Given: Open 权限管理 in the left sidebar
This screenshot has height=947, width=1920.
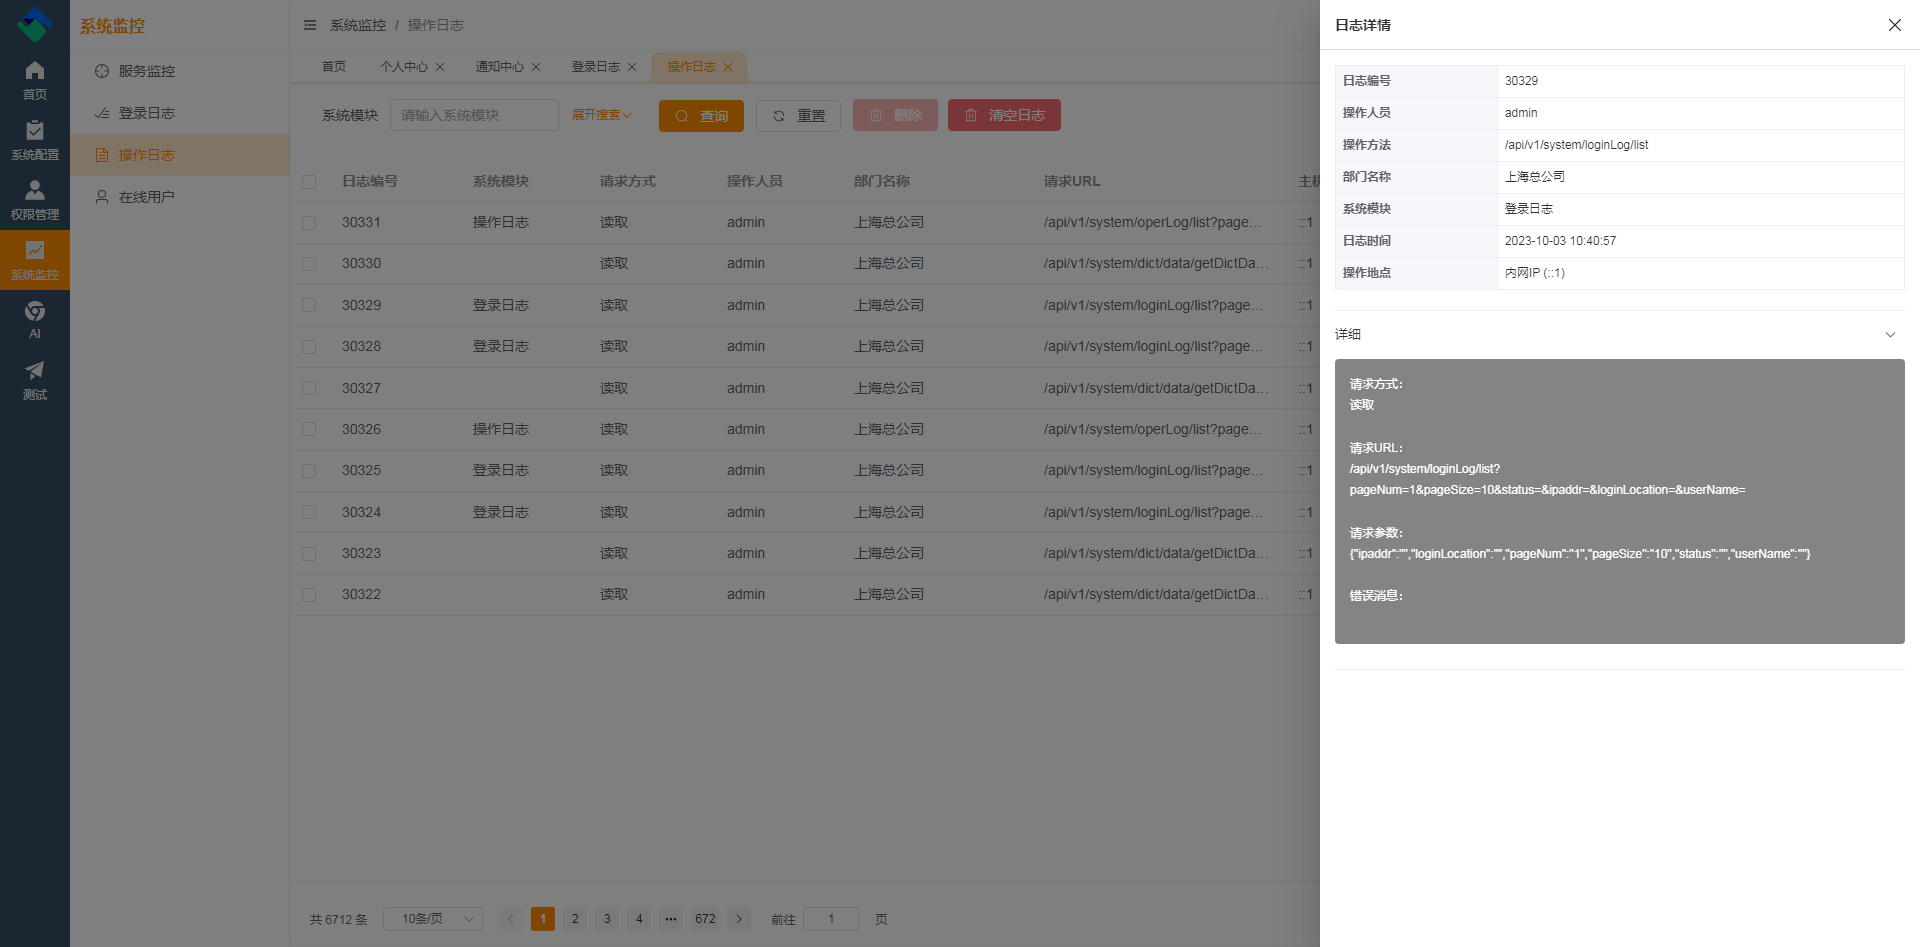Looking at the screenshot, I should point(35,200).
